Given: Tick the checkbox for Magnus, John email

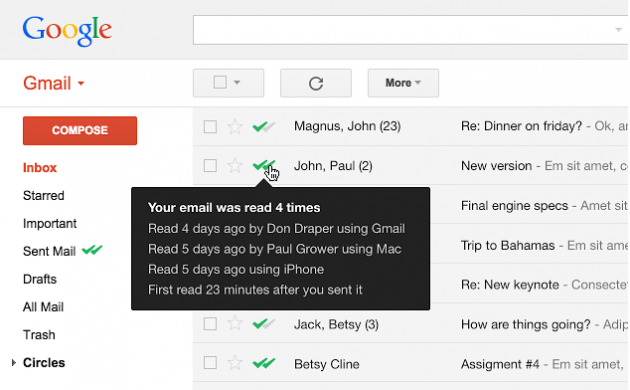Looking at the screenshot, I should [x=210, y=127].
